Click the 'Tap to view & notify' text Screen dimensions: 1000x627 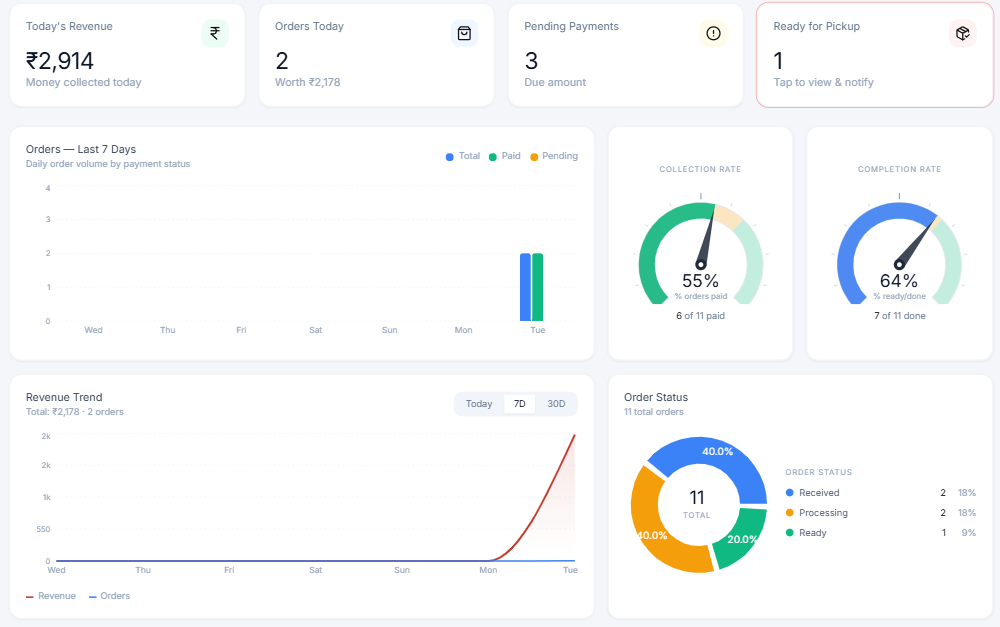[x=823, y=82]
